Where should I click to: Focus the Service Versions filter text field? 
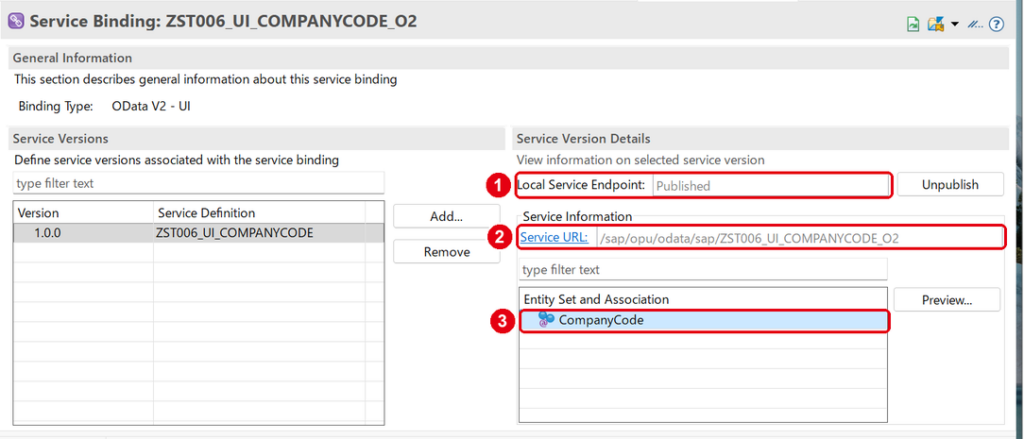tap(199, 184)
